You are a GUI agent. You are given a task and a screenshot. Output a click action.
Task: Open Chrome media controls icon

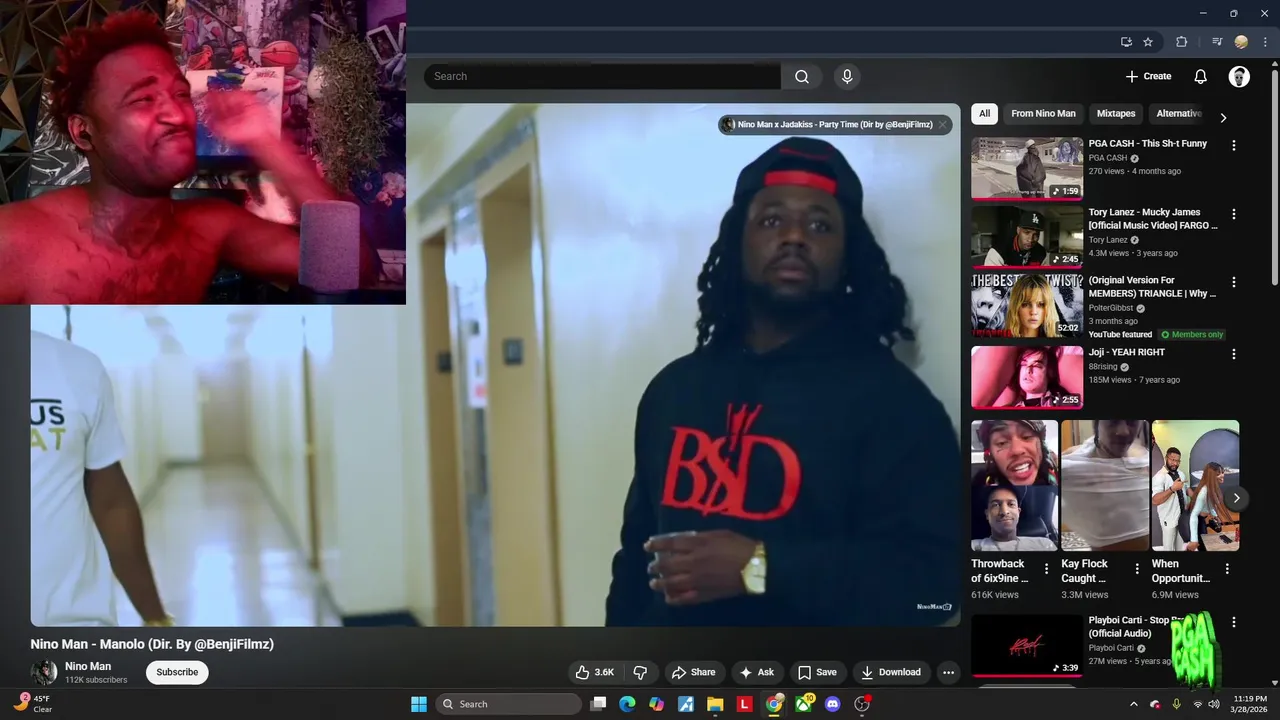[x=1217, y=42]
